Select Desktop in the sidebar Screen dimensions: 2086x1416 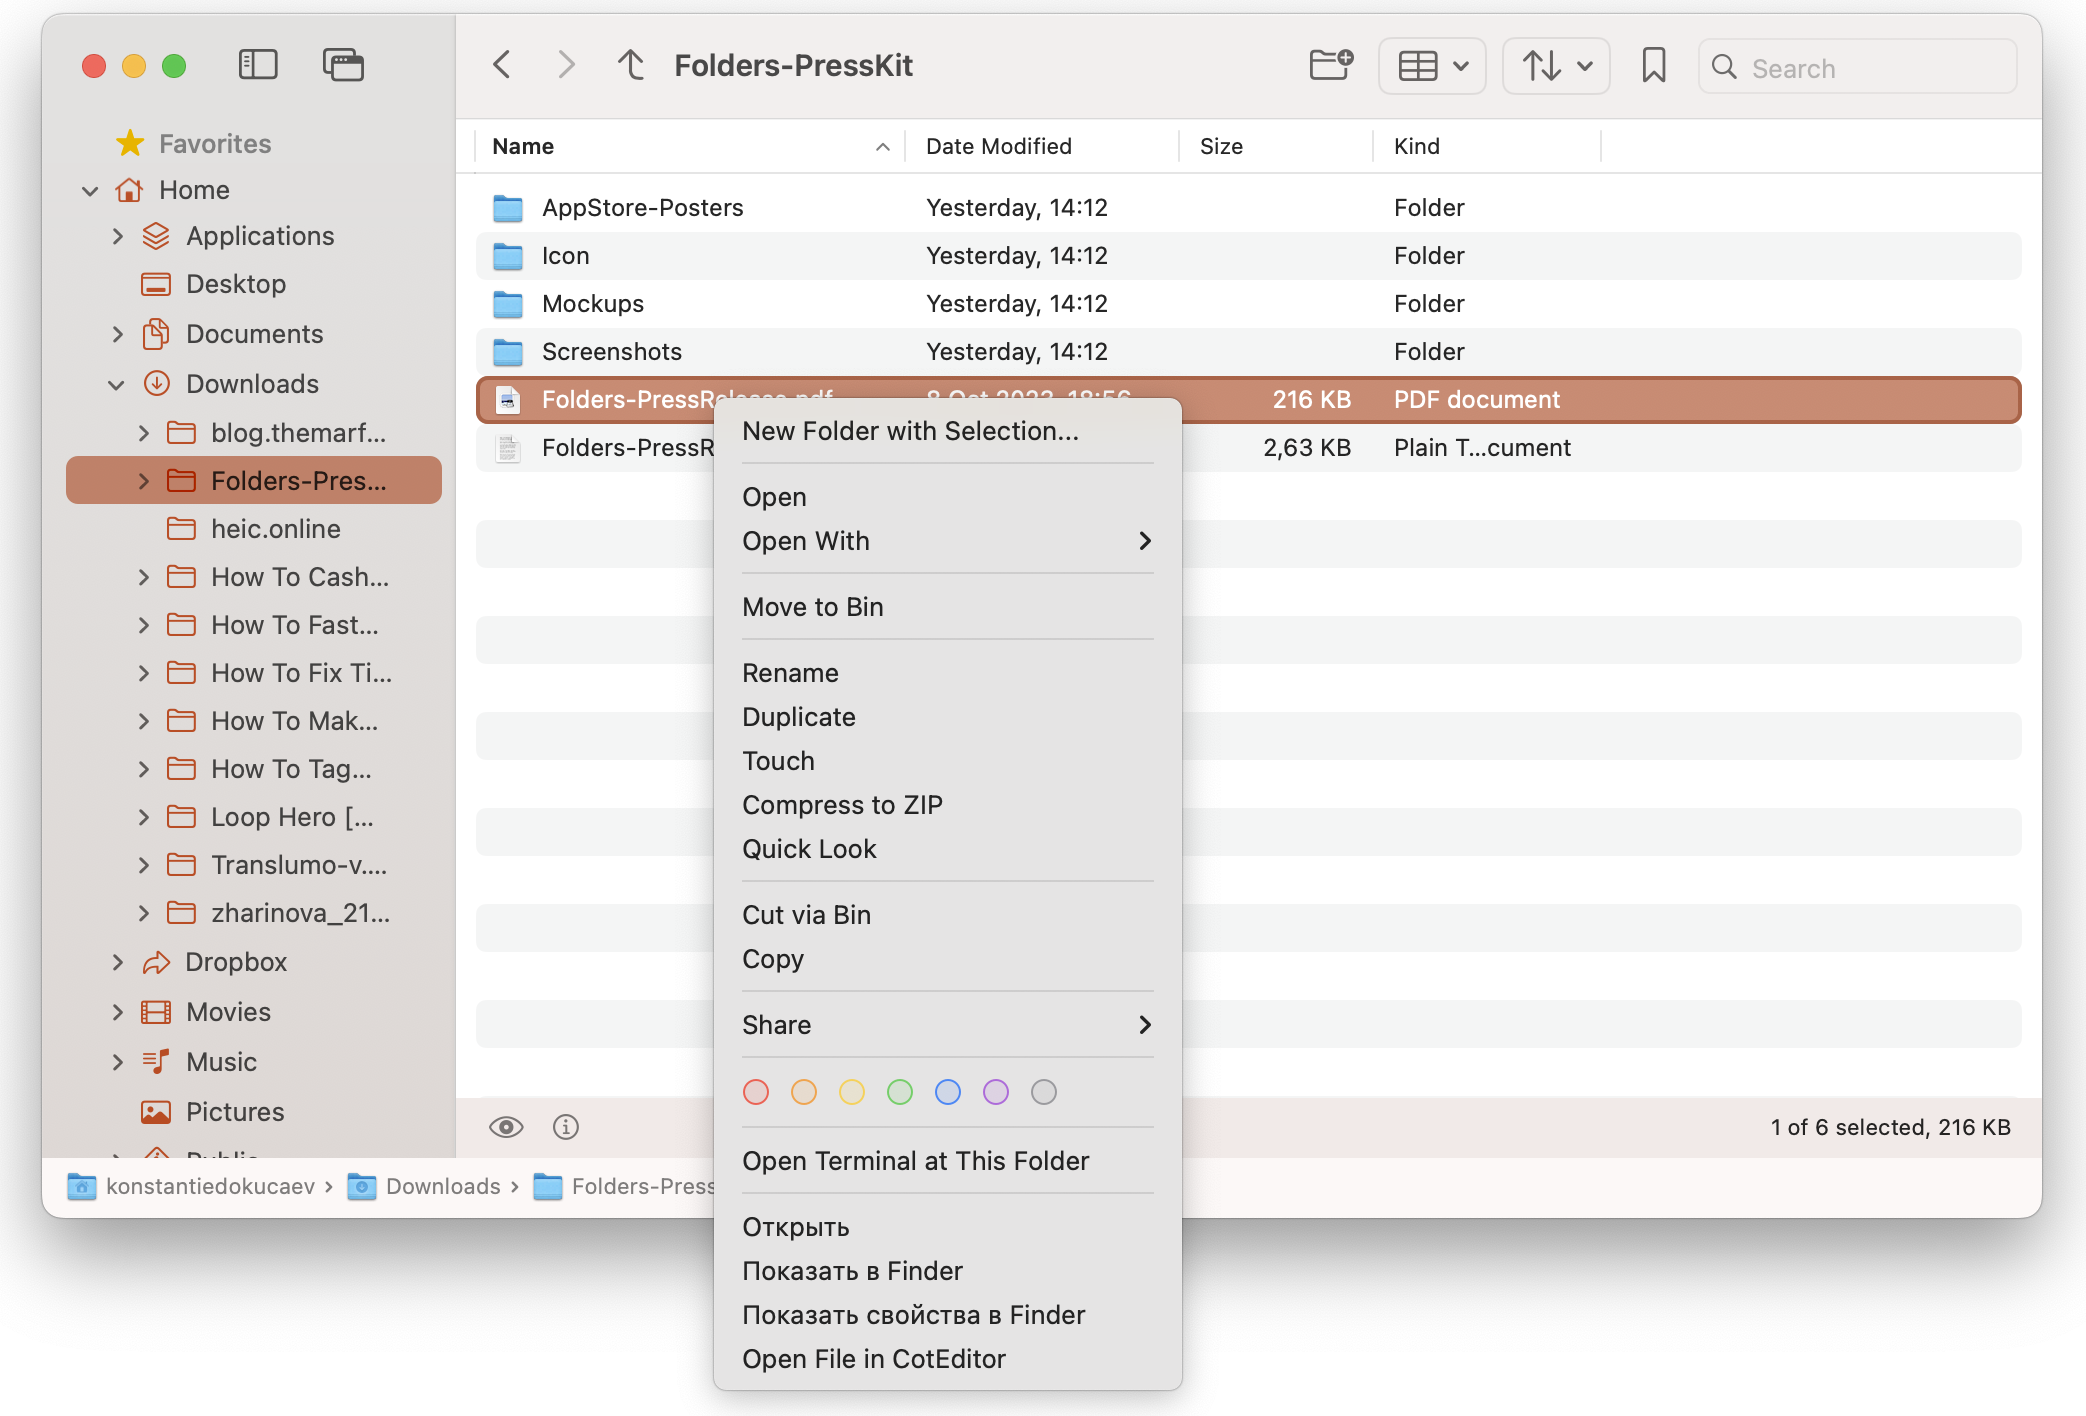[x=236, y=284]
